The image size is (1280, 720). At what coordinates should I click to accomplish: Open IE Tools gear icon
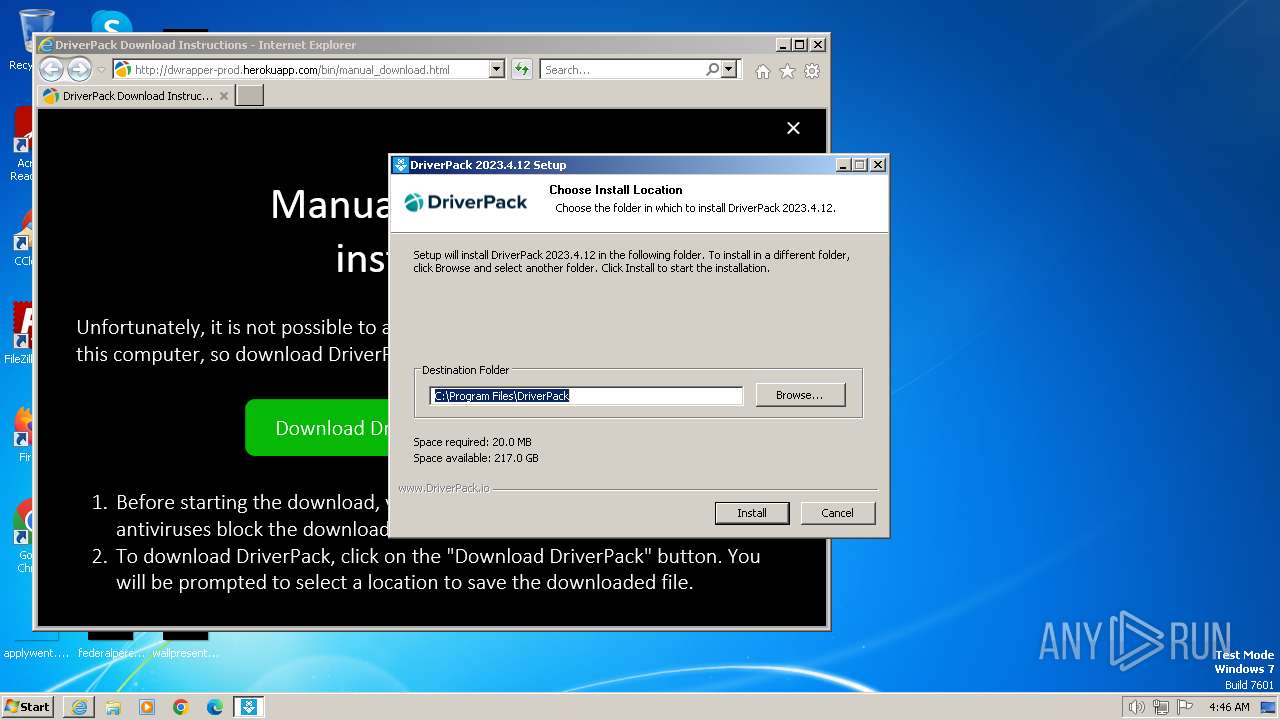[x=812, y=71]
